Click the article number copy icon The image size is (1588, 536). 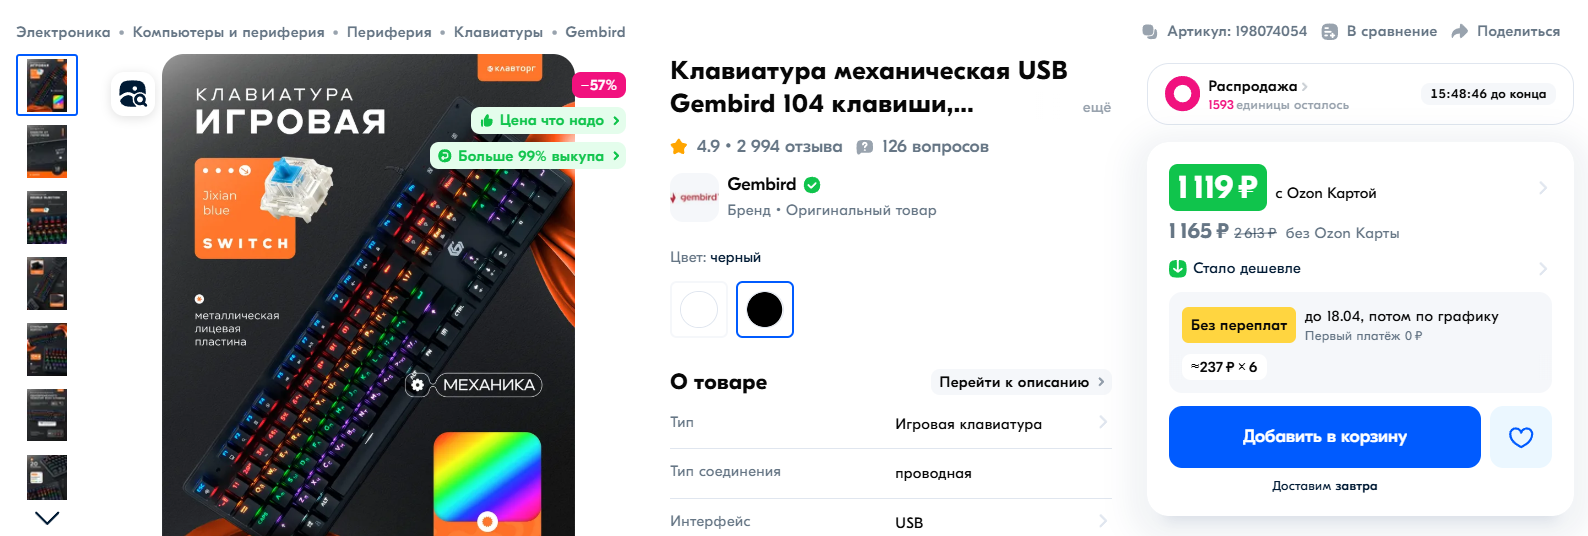[1150, 32]
